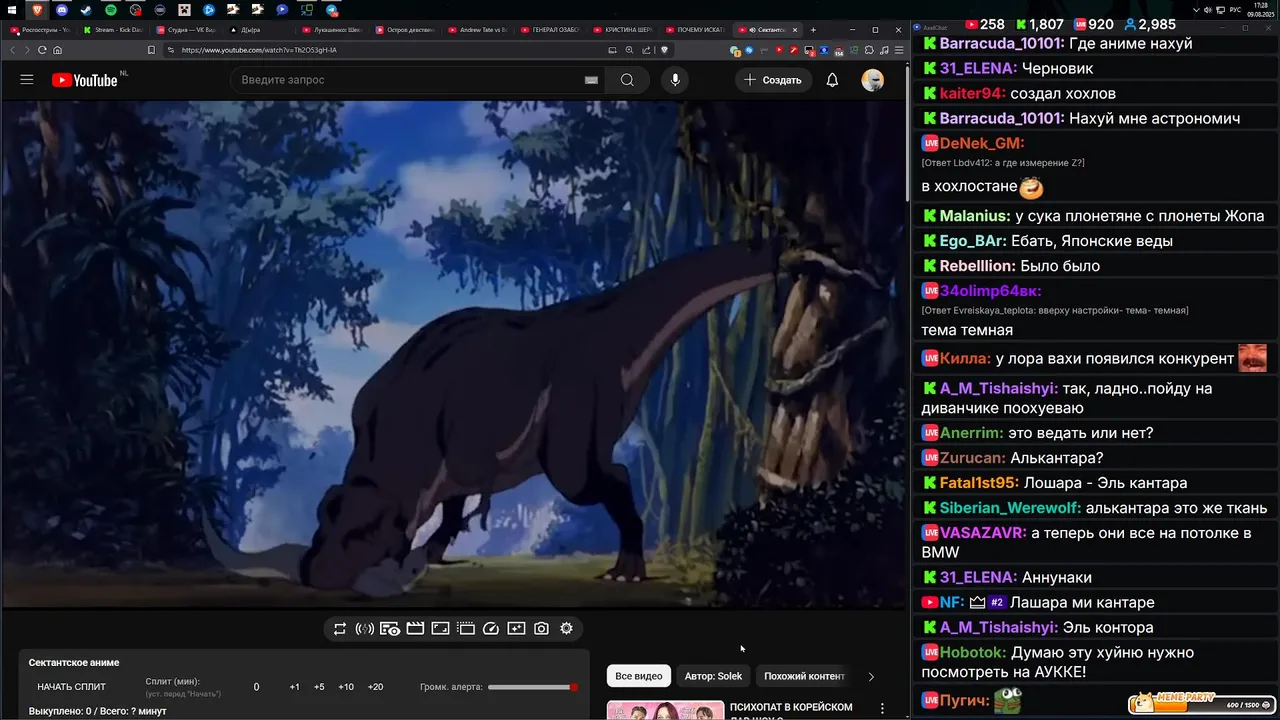
Task: Select the Автор: Solek chip
Action: pyautogui.click(x=714, y=676)
